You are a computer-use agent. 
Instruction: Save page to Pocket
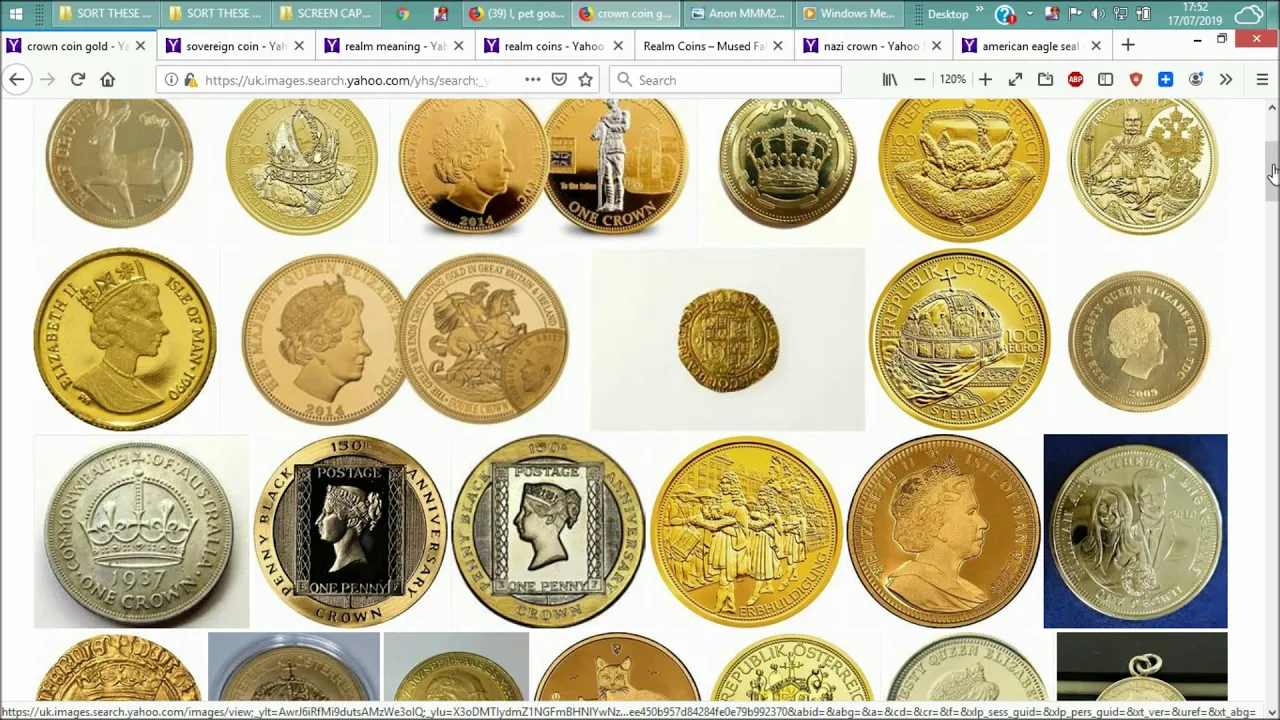559,80
